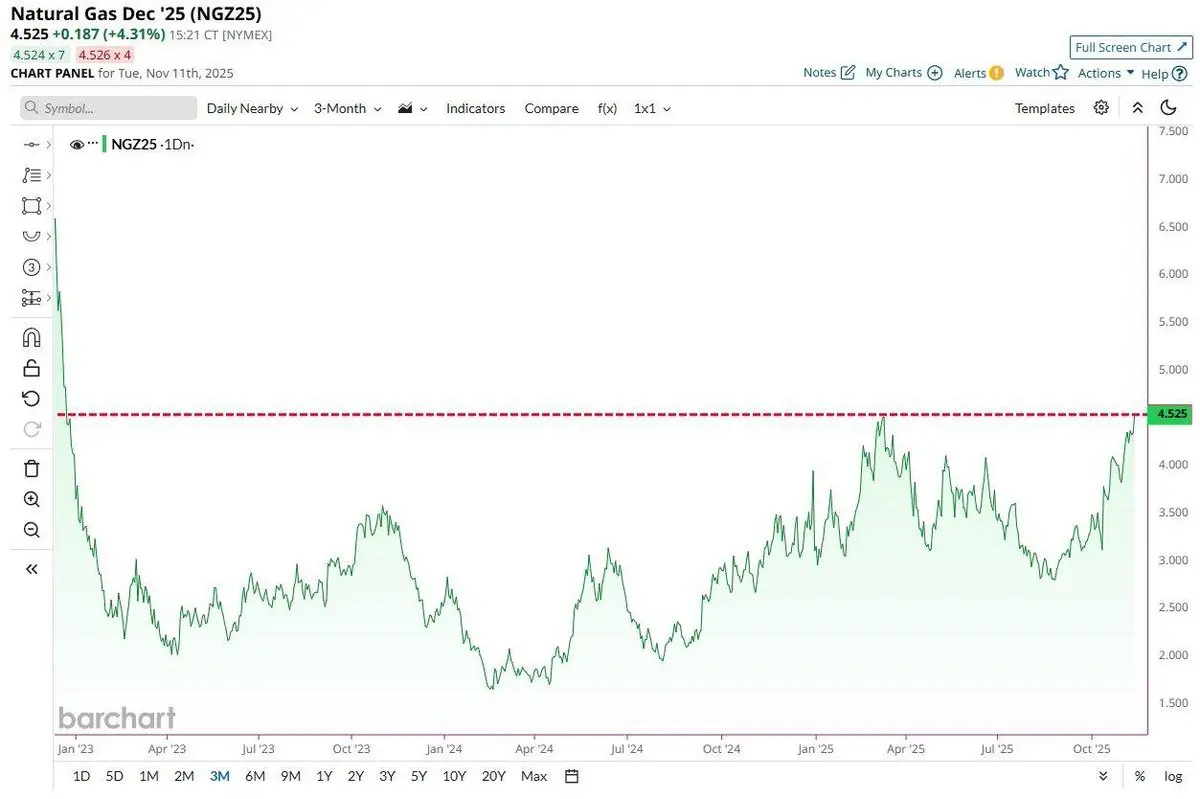Collapse the left drawing toolbar
Screen dimensions: 1200x799
click(31, 568)
